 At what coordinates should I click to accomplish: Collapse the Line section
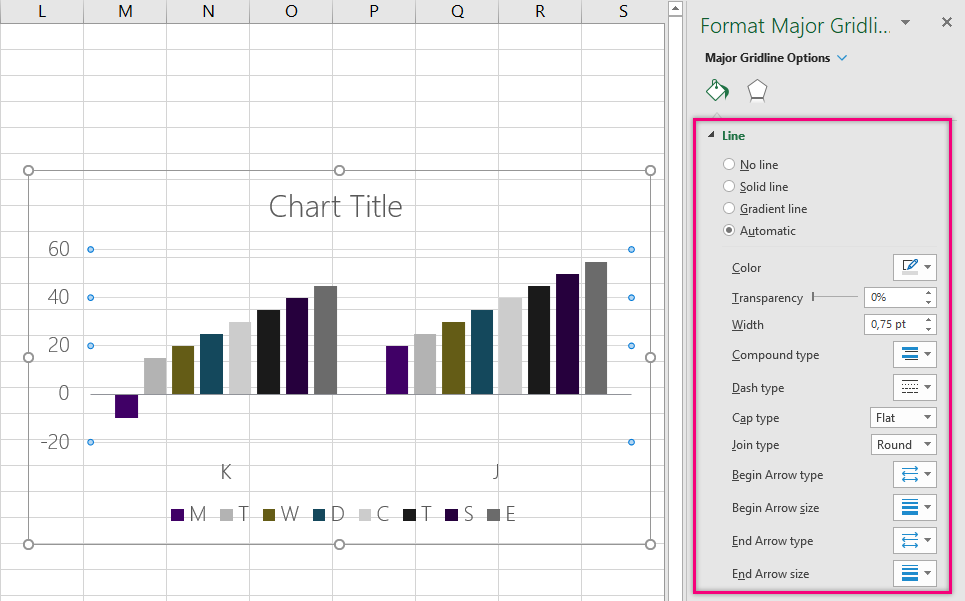(x=711, y=135)
